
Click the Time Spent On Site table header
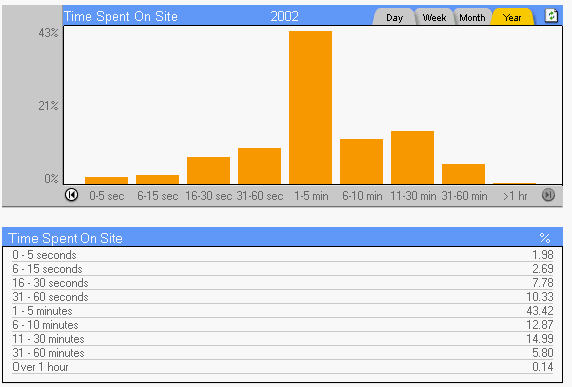pos(65,238)
